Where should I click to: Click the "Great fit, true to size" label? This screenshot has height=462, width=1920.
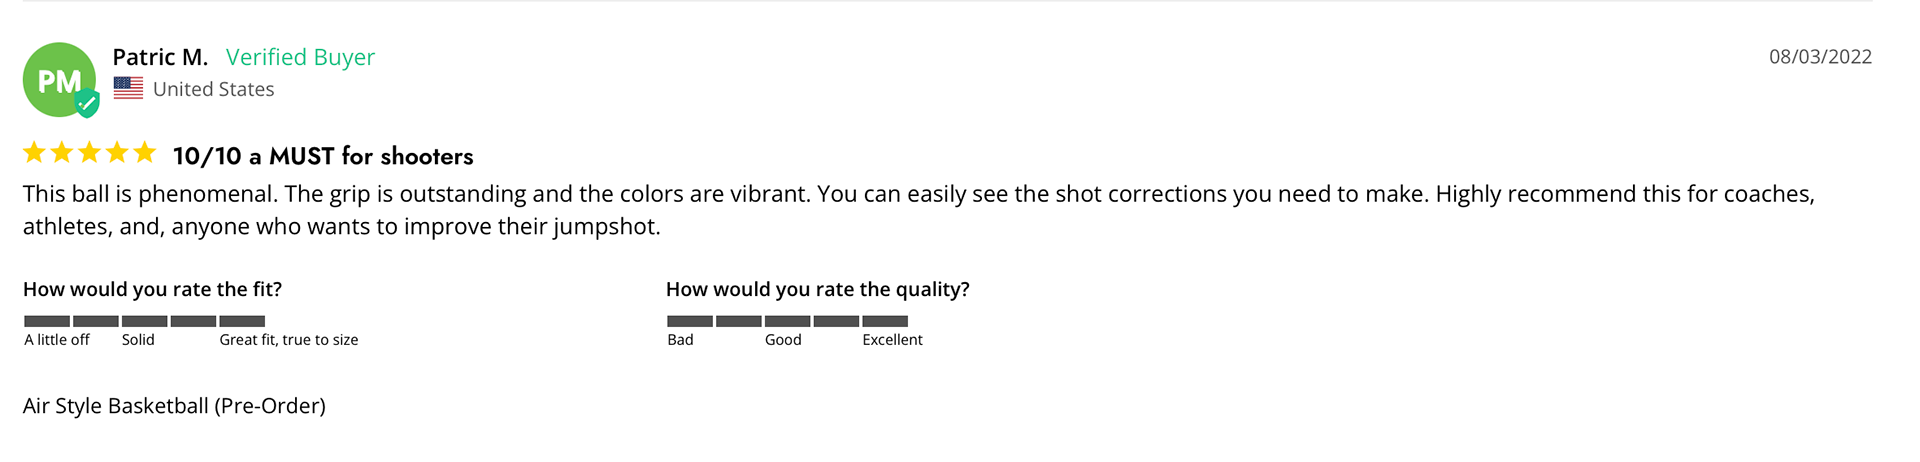[289, 340]
